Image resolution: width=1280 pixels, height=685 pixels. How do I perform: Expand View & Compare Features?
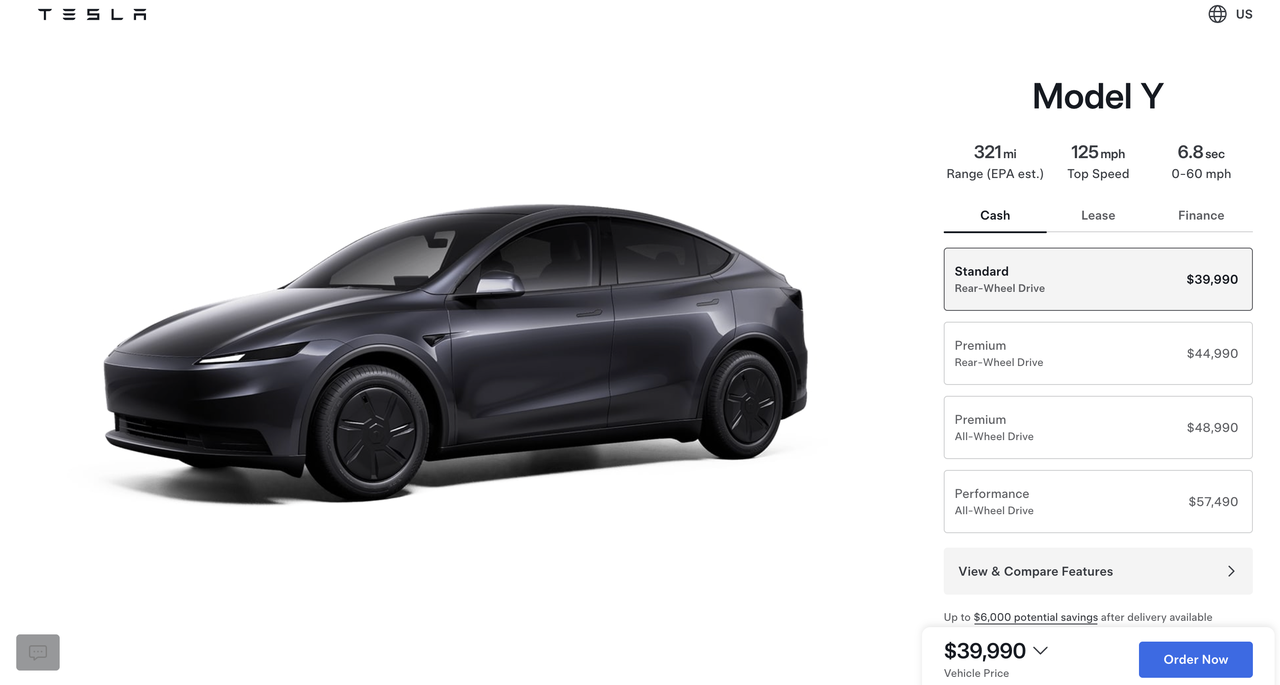click(x=1098, y=571)
